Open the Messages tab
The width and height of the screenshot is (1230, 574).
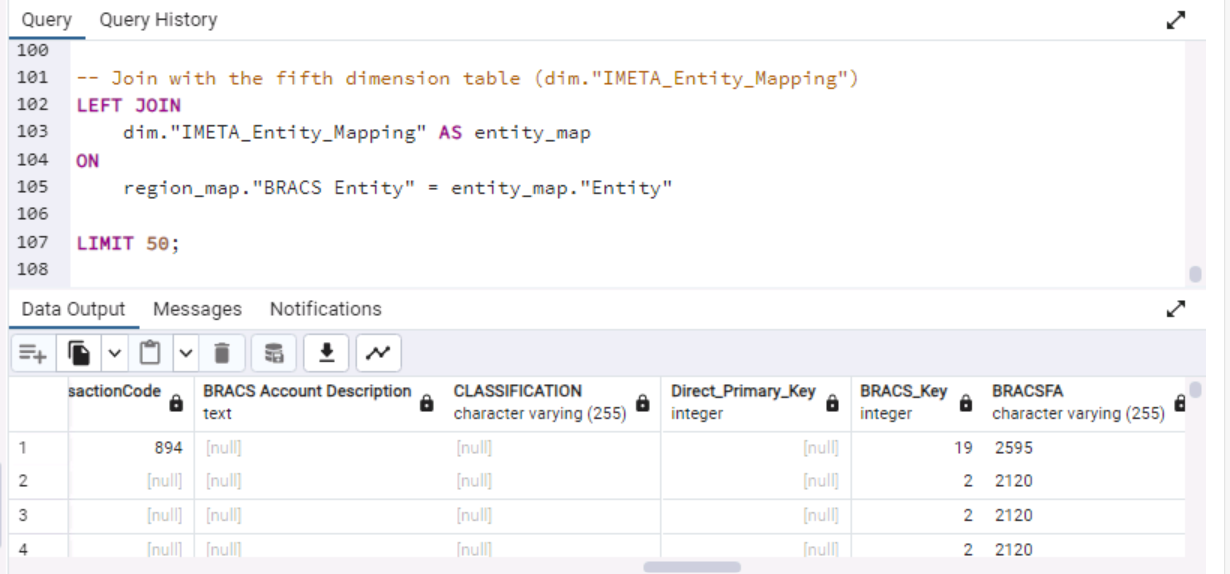pyautogui.click(x=197, y=309)
